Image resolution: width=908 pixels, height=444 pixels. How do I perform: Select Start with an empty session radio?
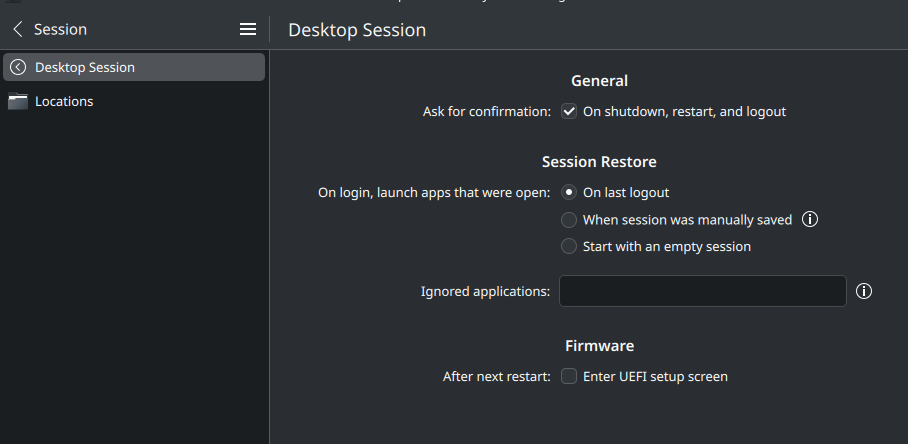point(569,247)
